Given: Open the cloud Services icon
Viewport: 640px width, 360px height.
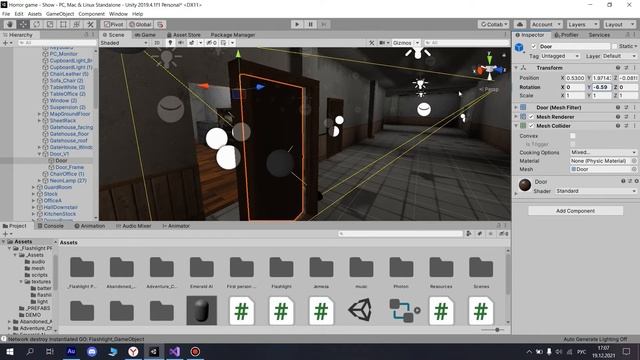Looking at the screenshot, I should 520,24.
